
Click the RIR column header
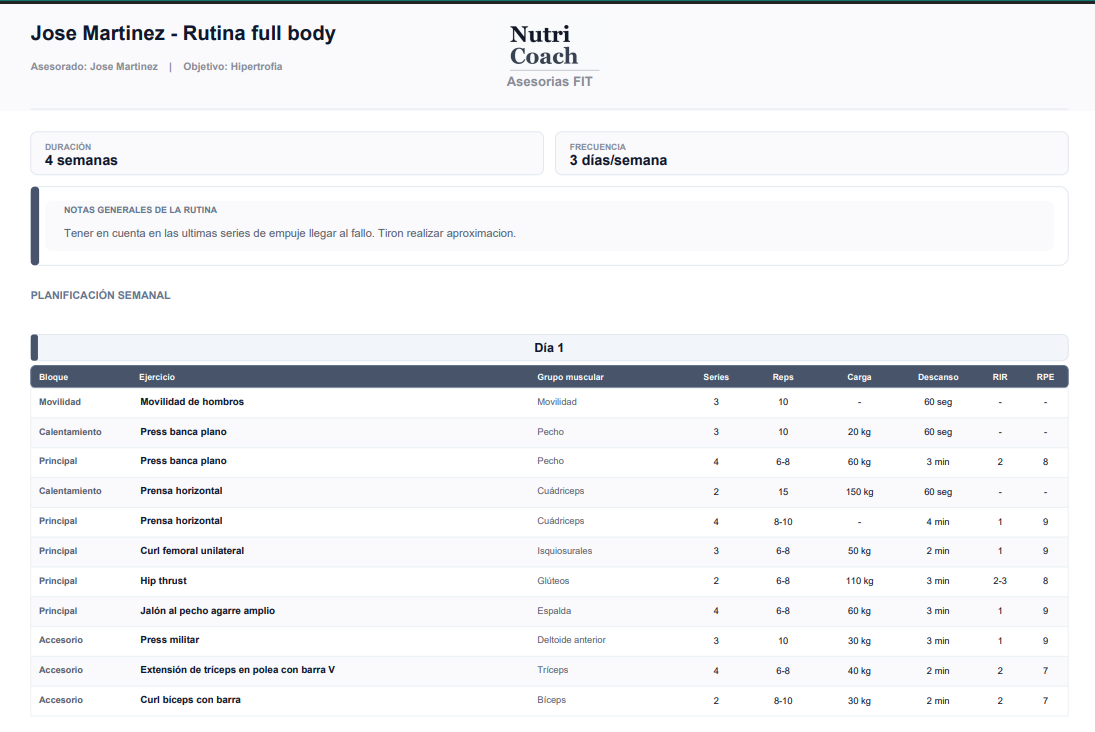click(1000, 377)
